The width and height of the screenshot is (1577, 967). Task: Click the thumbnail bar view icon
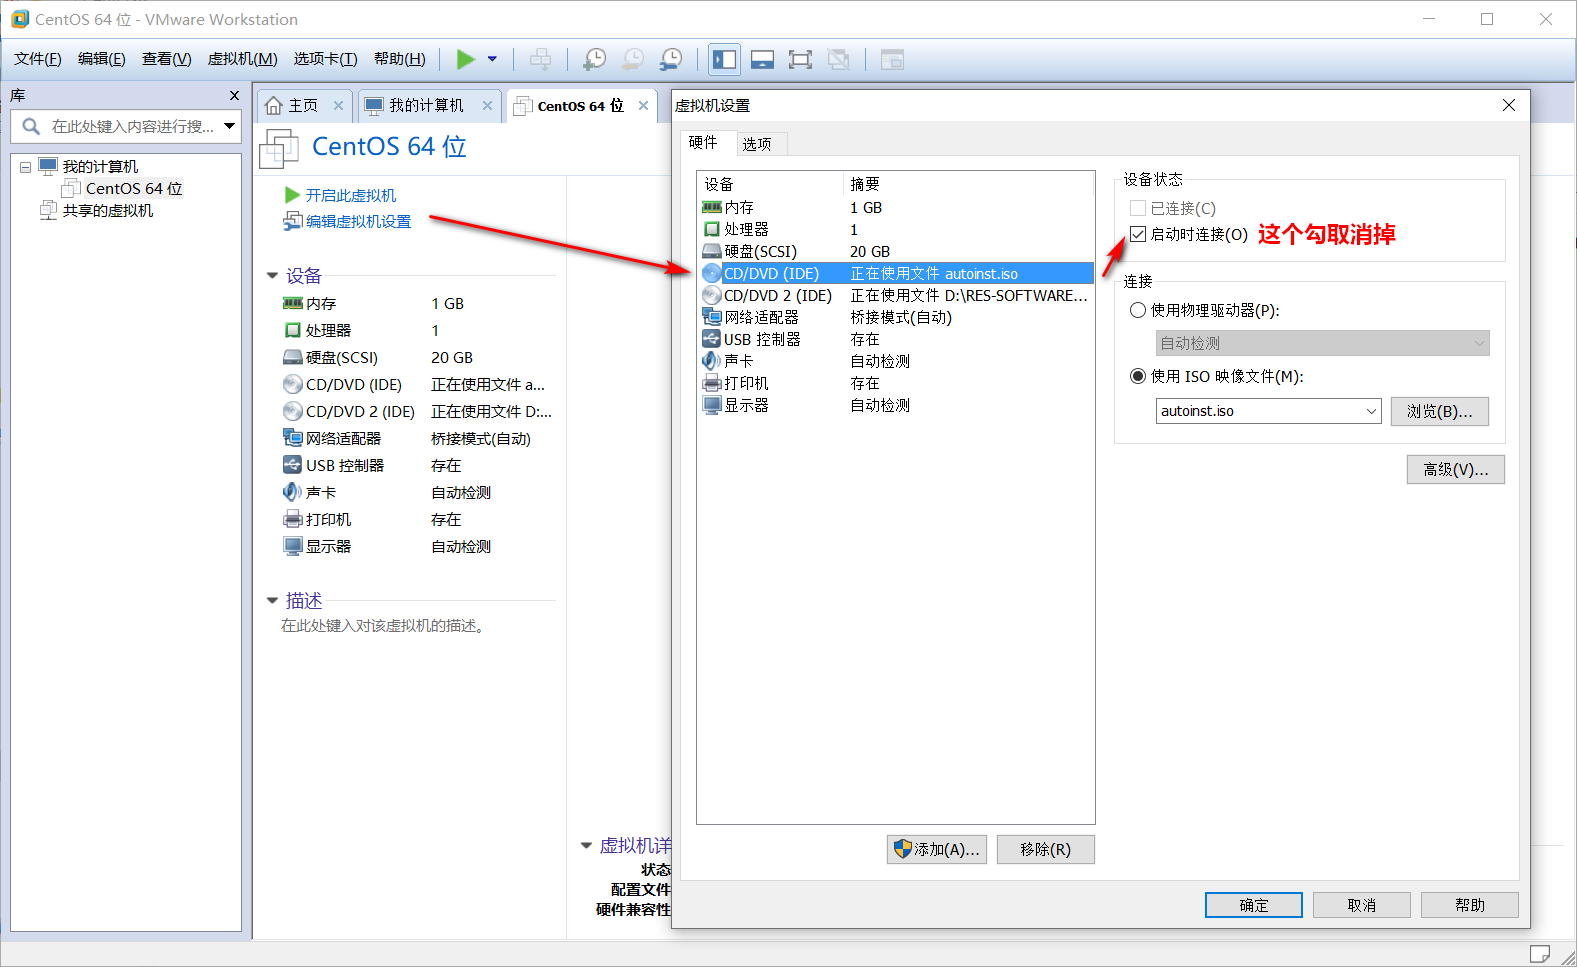[x=762, y=59]
